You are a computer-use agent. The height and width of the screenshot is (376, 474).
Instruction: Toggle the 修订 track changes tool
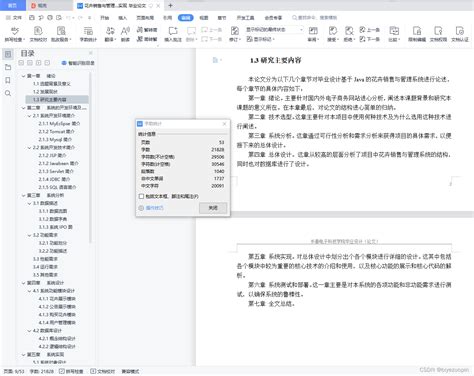(x=235, y=34)
